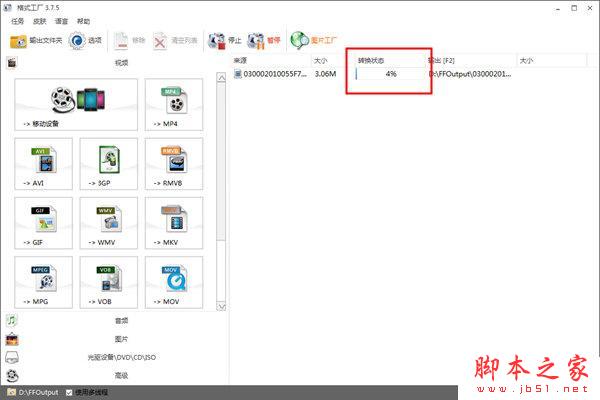Expand the Advanced (高级) category
The image size is (600, 400).
[120, 375]
